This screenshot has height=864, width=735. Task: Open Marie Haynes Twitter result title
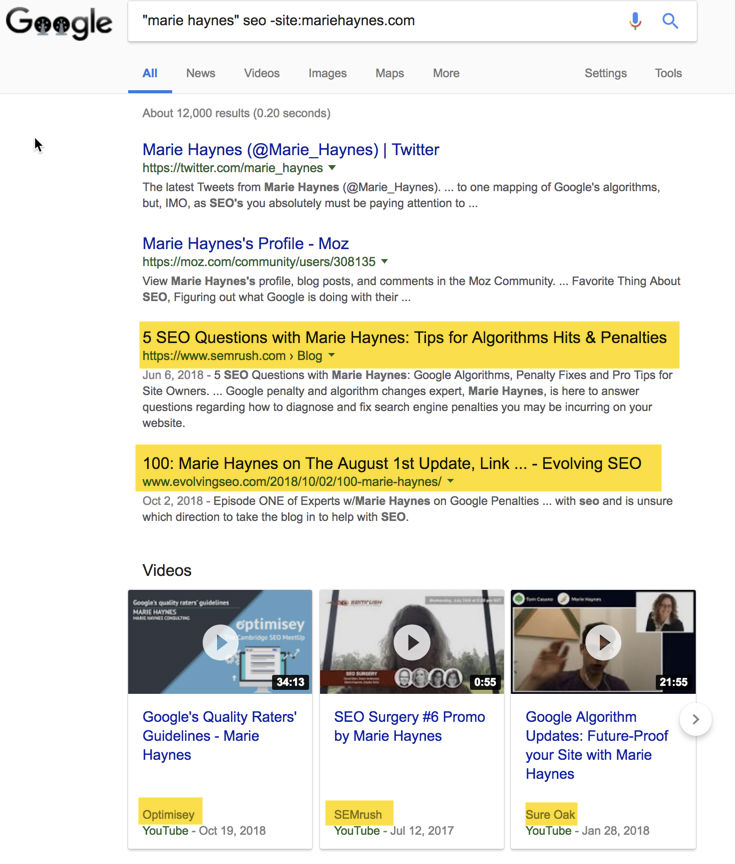[x=291, y=149]
